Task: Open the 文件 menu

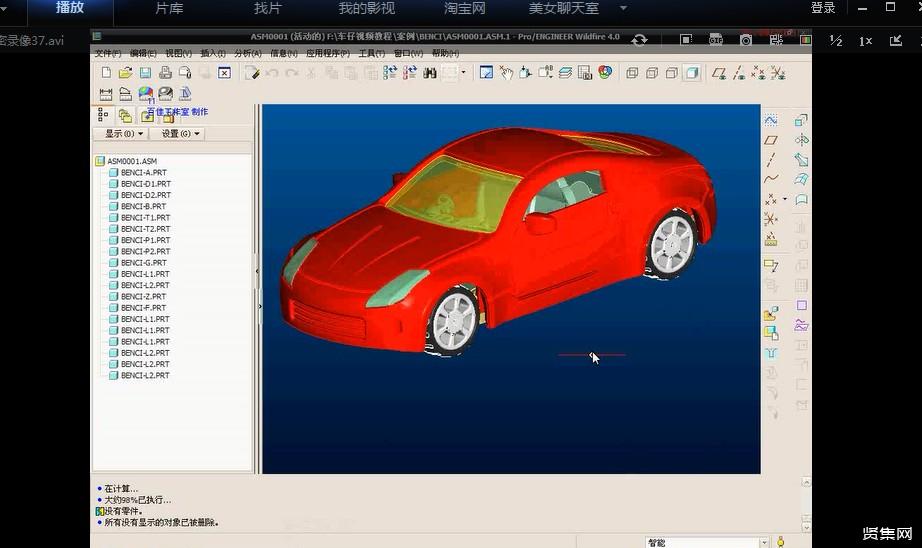Action: tap(107, 53)
